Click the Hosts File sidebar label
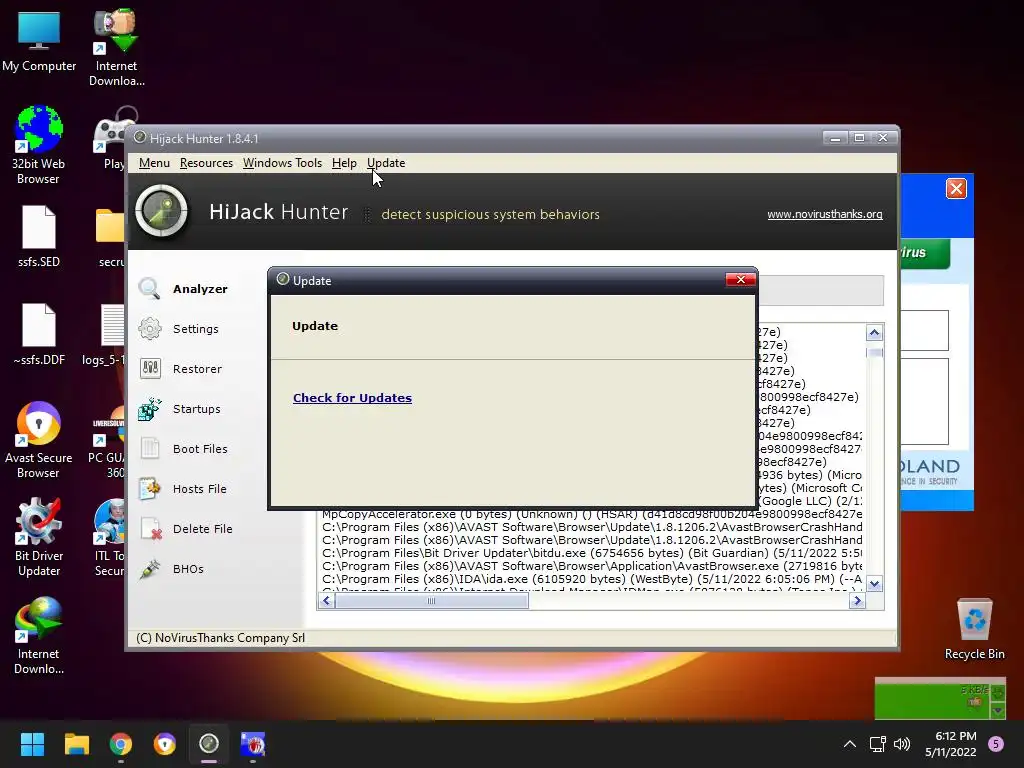The width and height of the screenshot is (1024, 768). pos(199,488)
